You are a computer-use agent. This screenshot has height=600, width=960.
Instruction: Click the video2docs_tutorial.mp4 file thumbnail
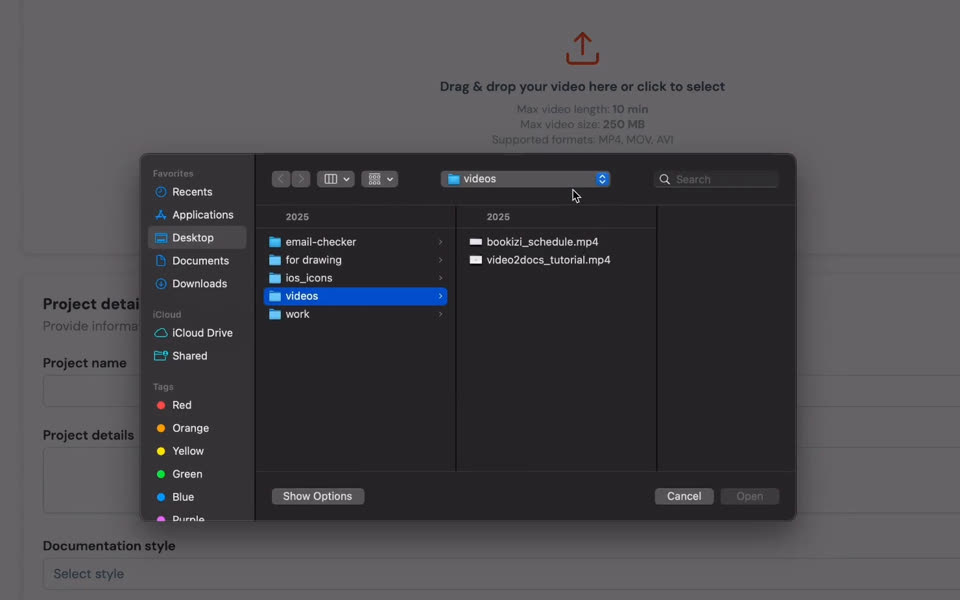click(x=476, y=260)
